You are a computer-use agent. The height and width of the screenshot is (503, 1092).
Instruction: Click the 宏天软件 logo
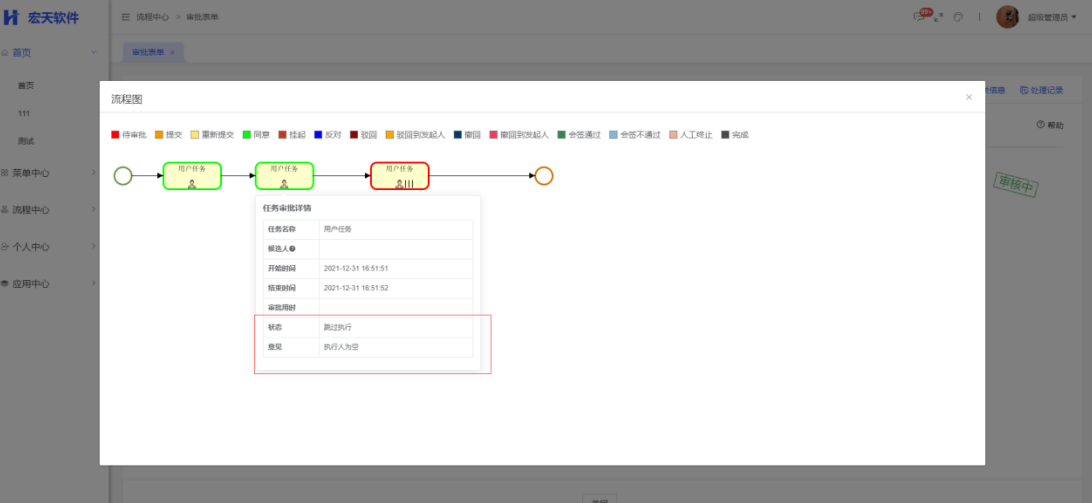[40, 17]
